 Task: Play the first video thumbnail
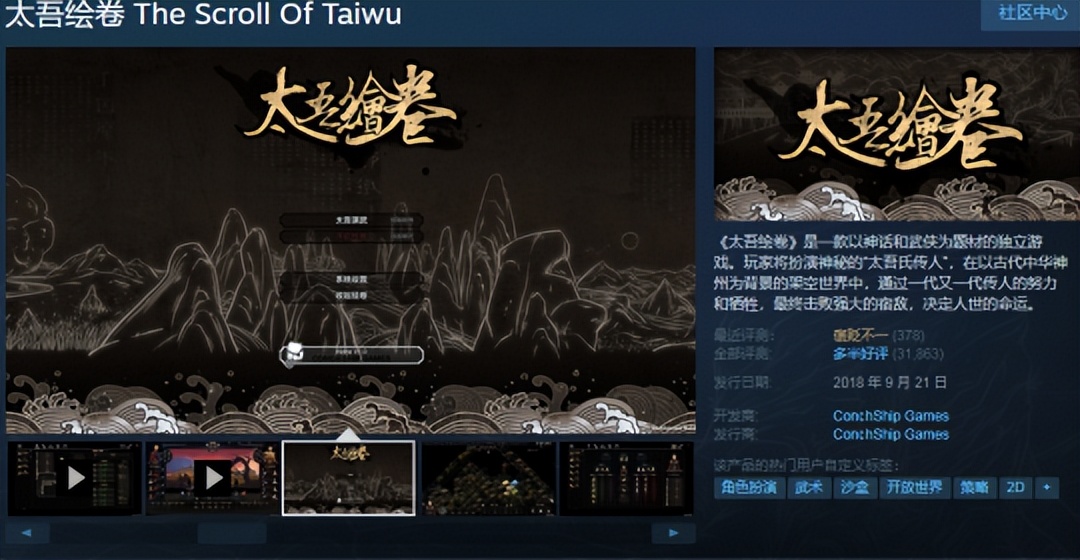[x=74, y=478]
